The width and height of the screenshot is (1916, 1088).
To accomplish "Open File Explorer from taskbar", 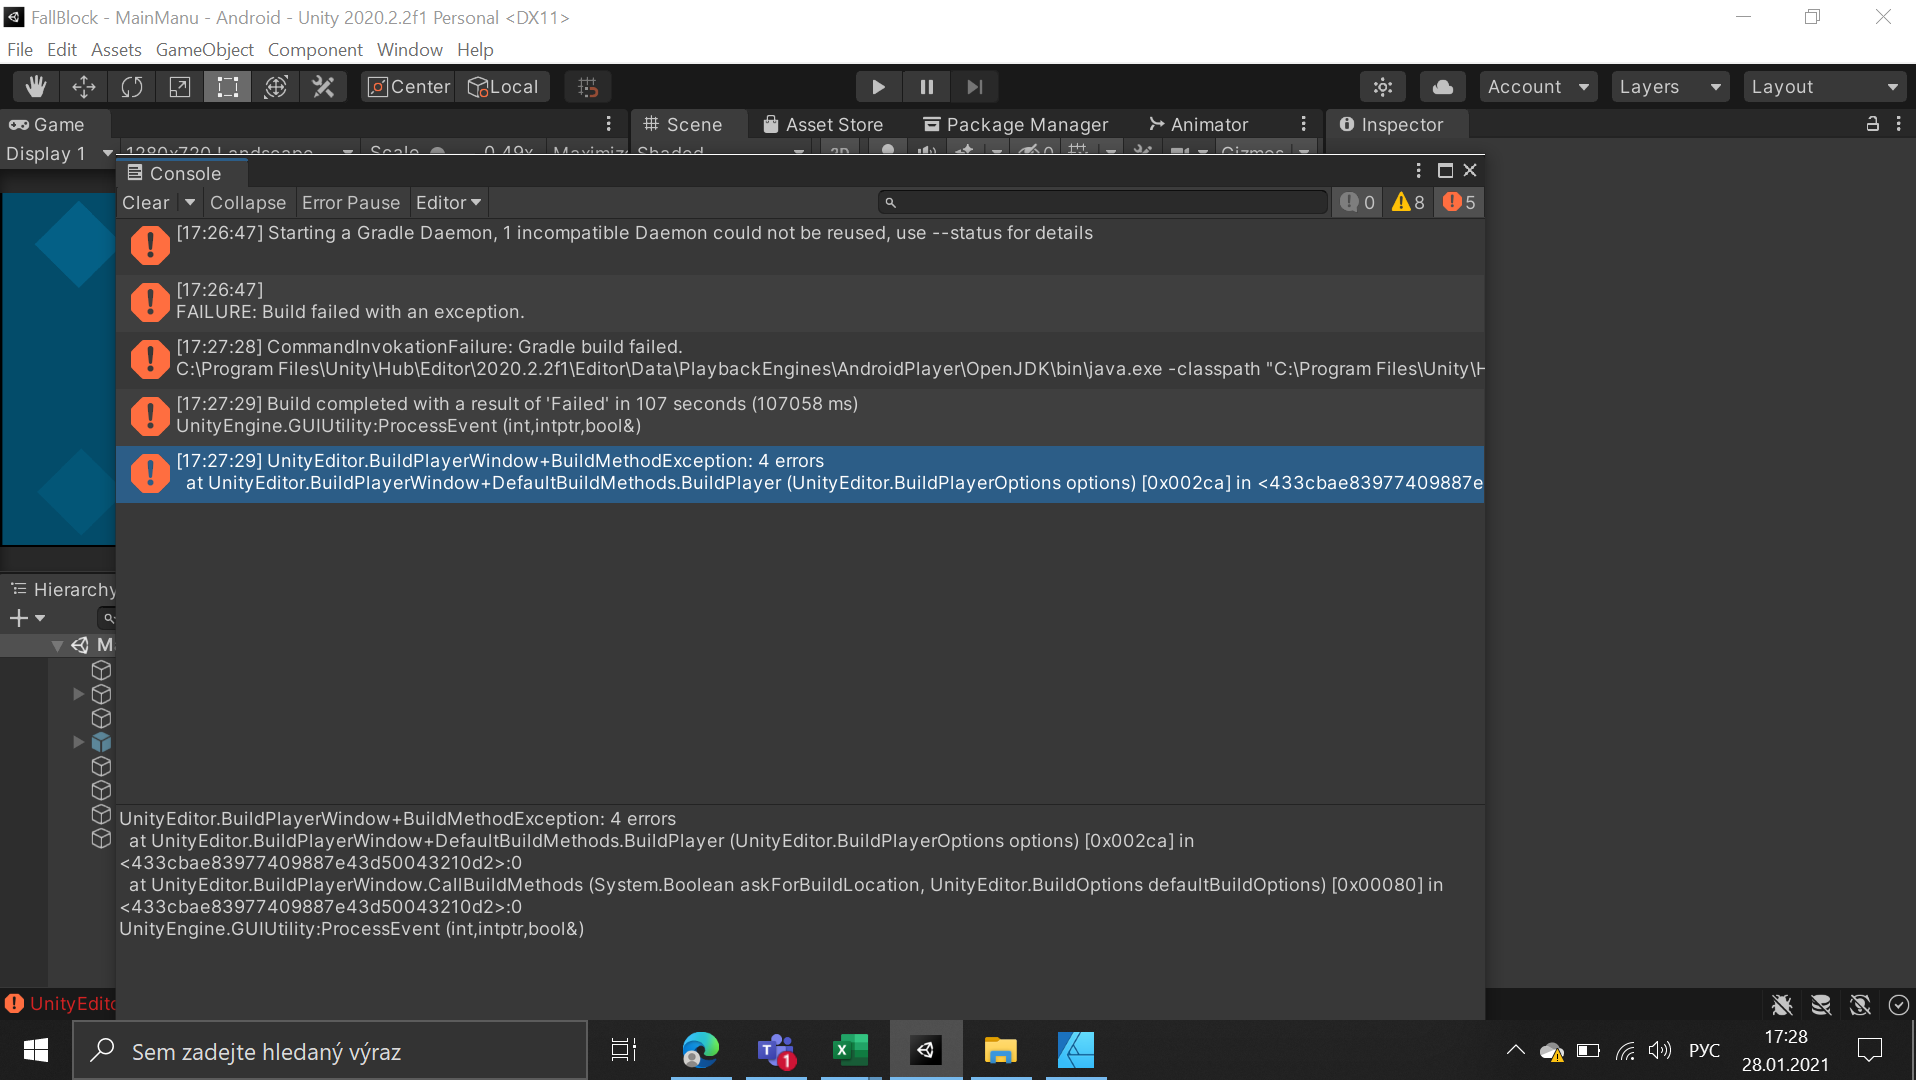I will coord(1000,1050).
